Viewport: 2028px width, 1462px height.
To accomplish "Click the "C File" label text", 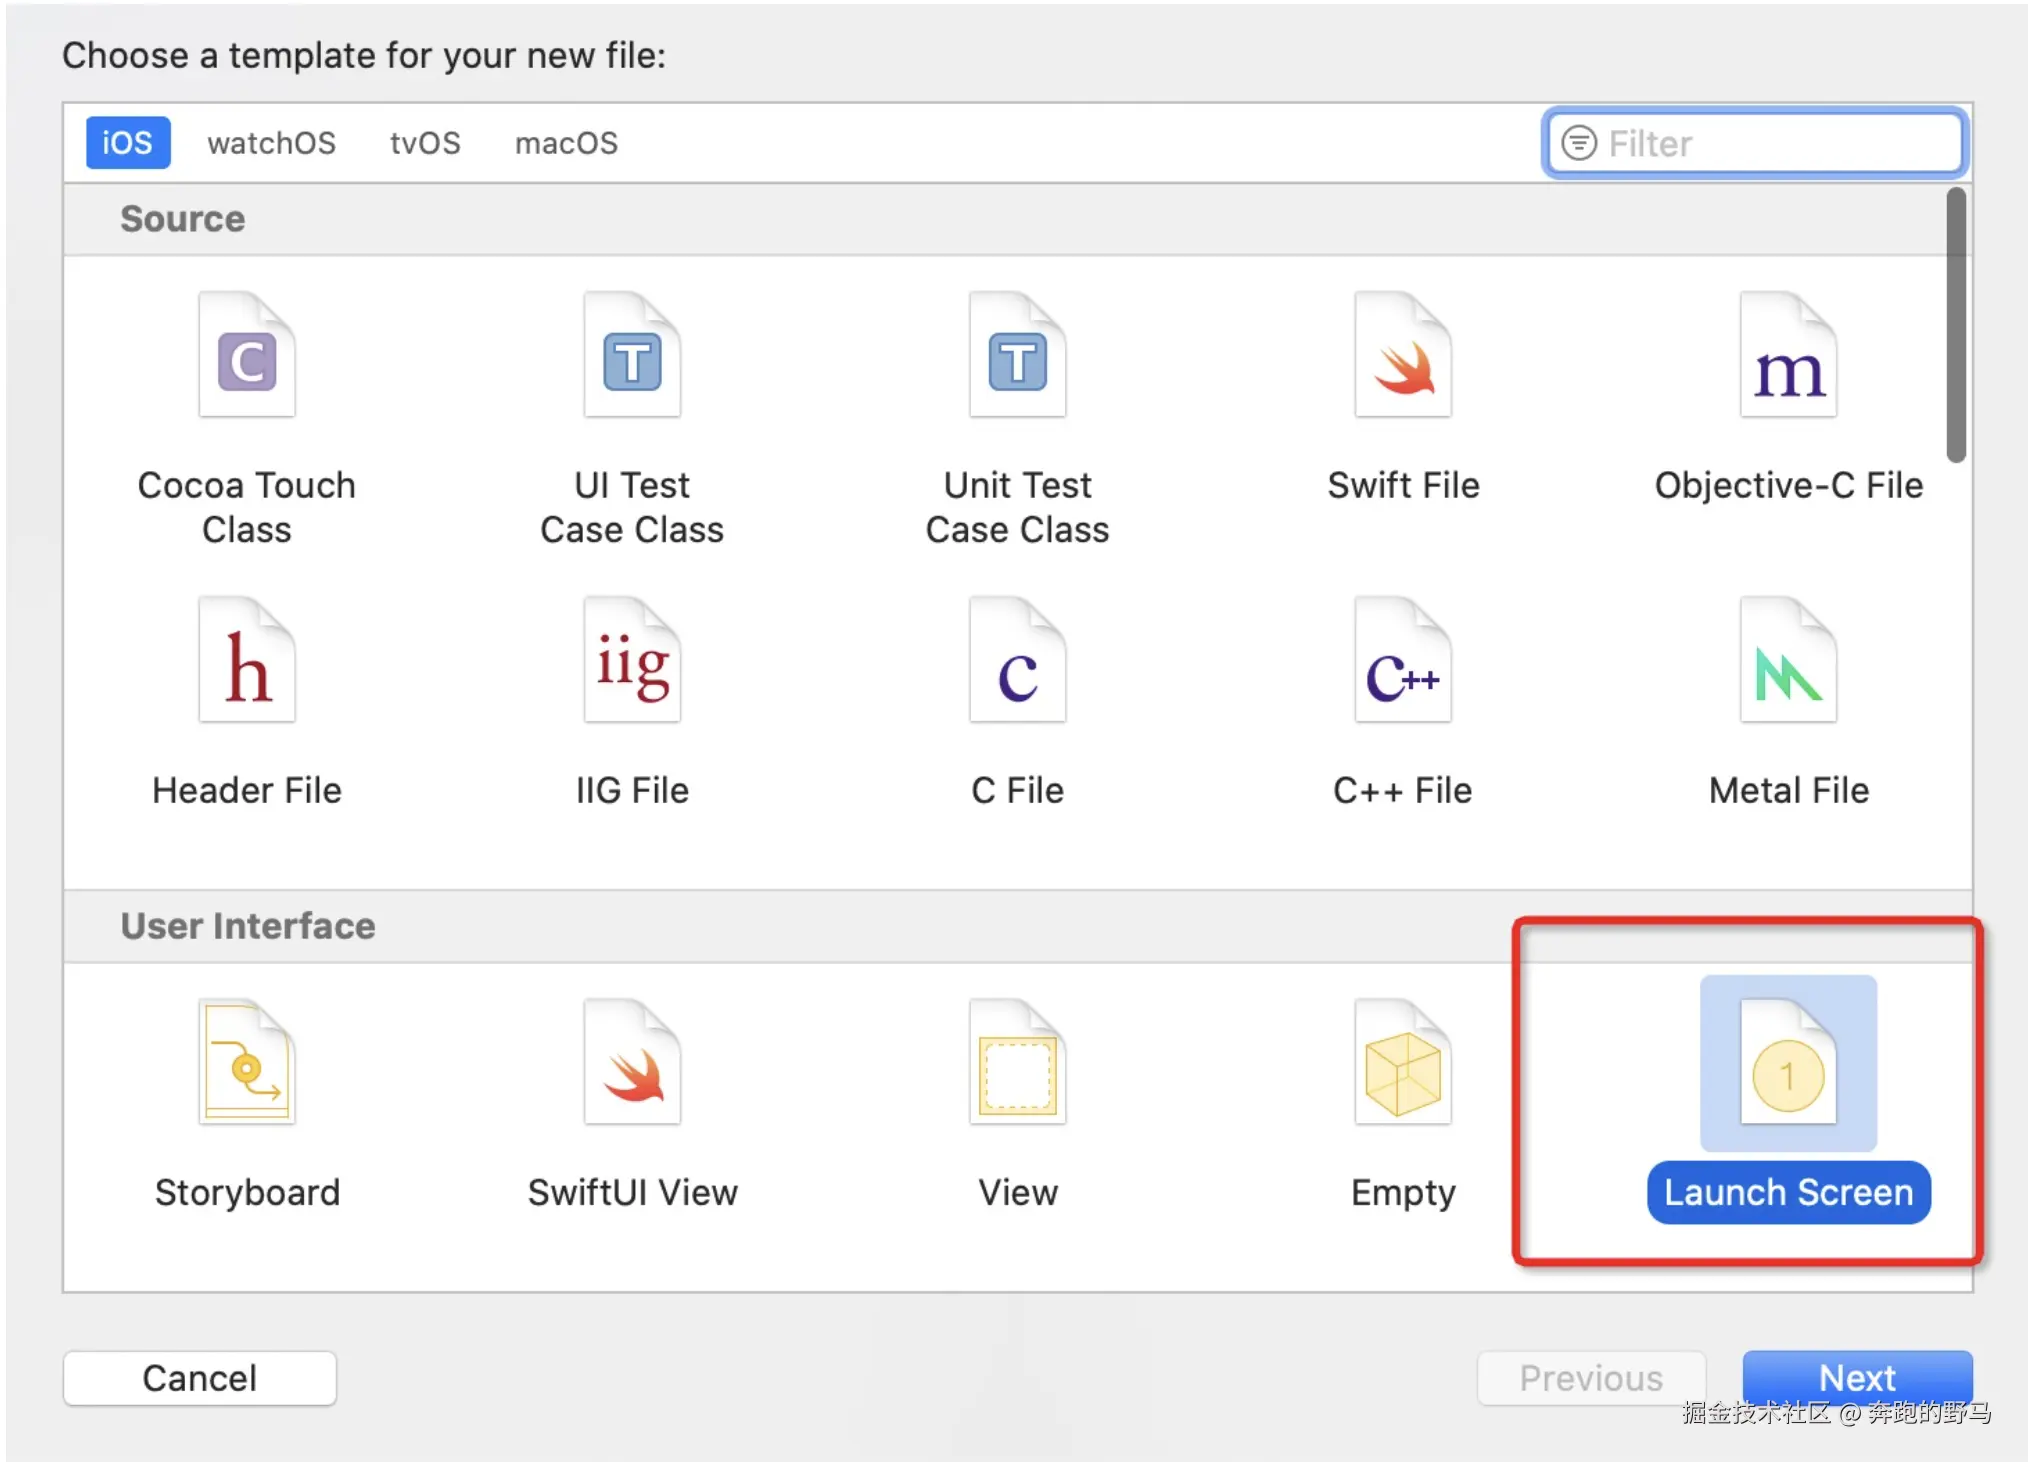I will 1017,791.
